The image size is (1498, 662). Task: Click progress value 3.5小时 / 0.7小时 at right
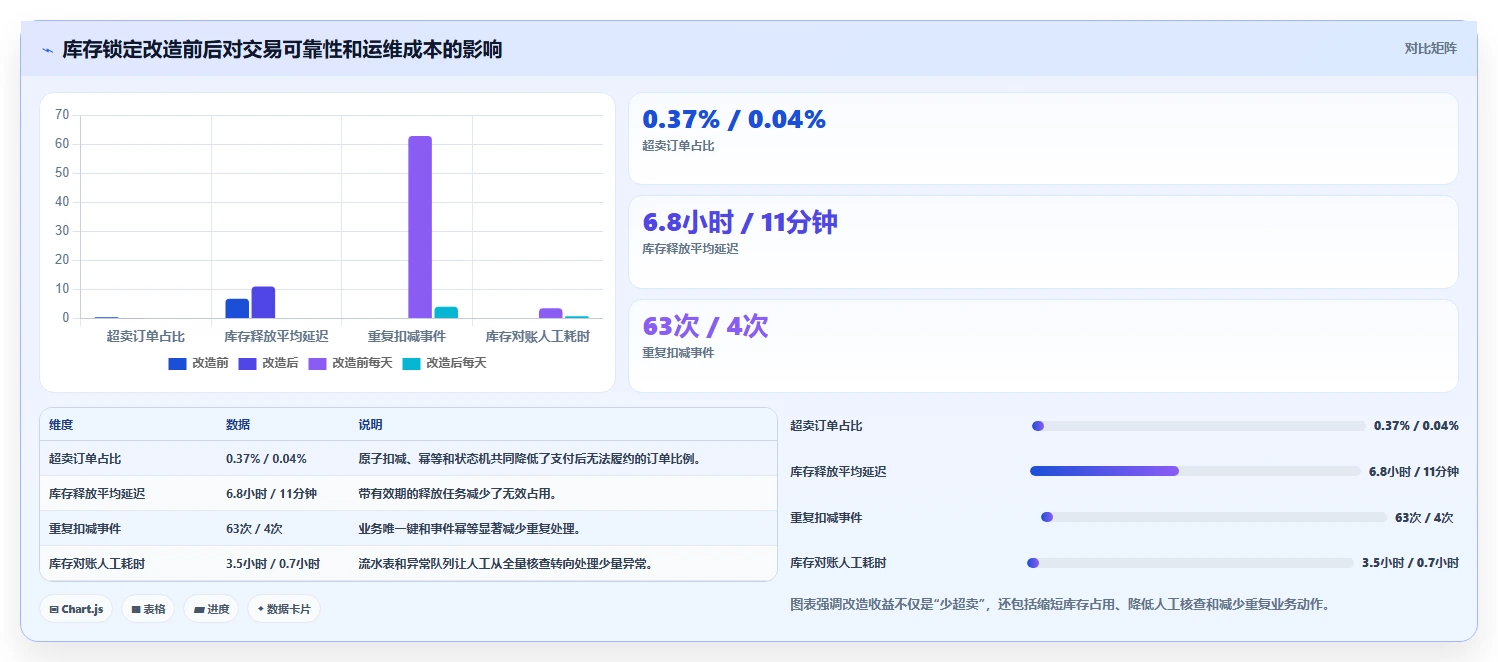(1410, 563)
